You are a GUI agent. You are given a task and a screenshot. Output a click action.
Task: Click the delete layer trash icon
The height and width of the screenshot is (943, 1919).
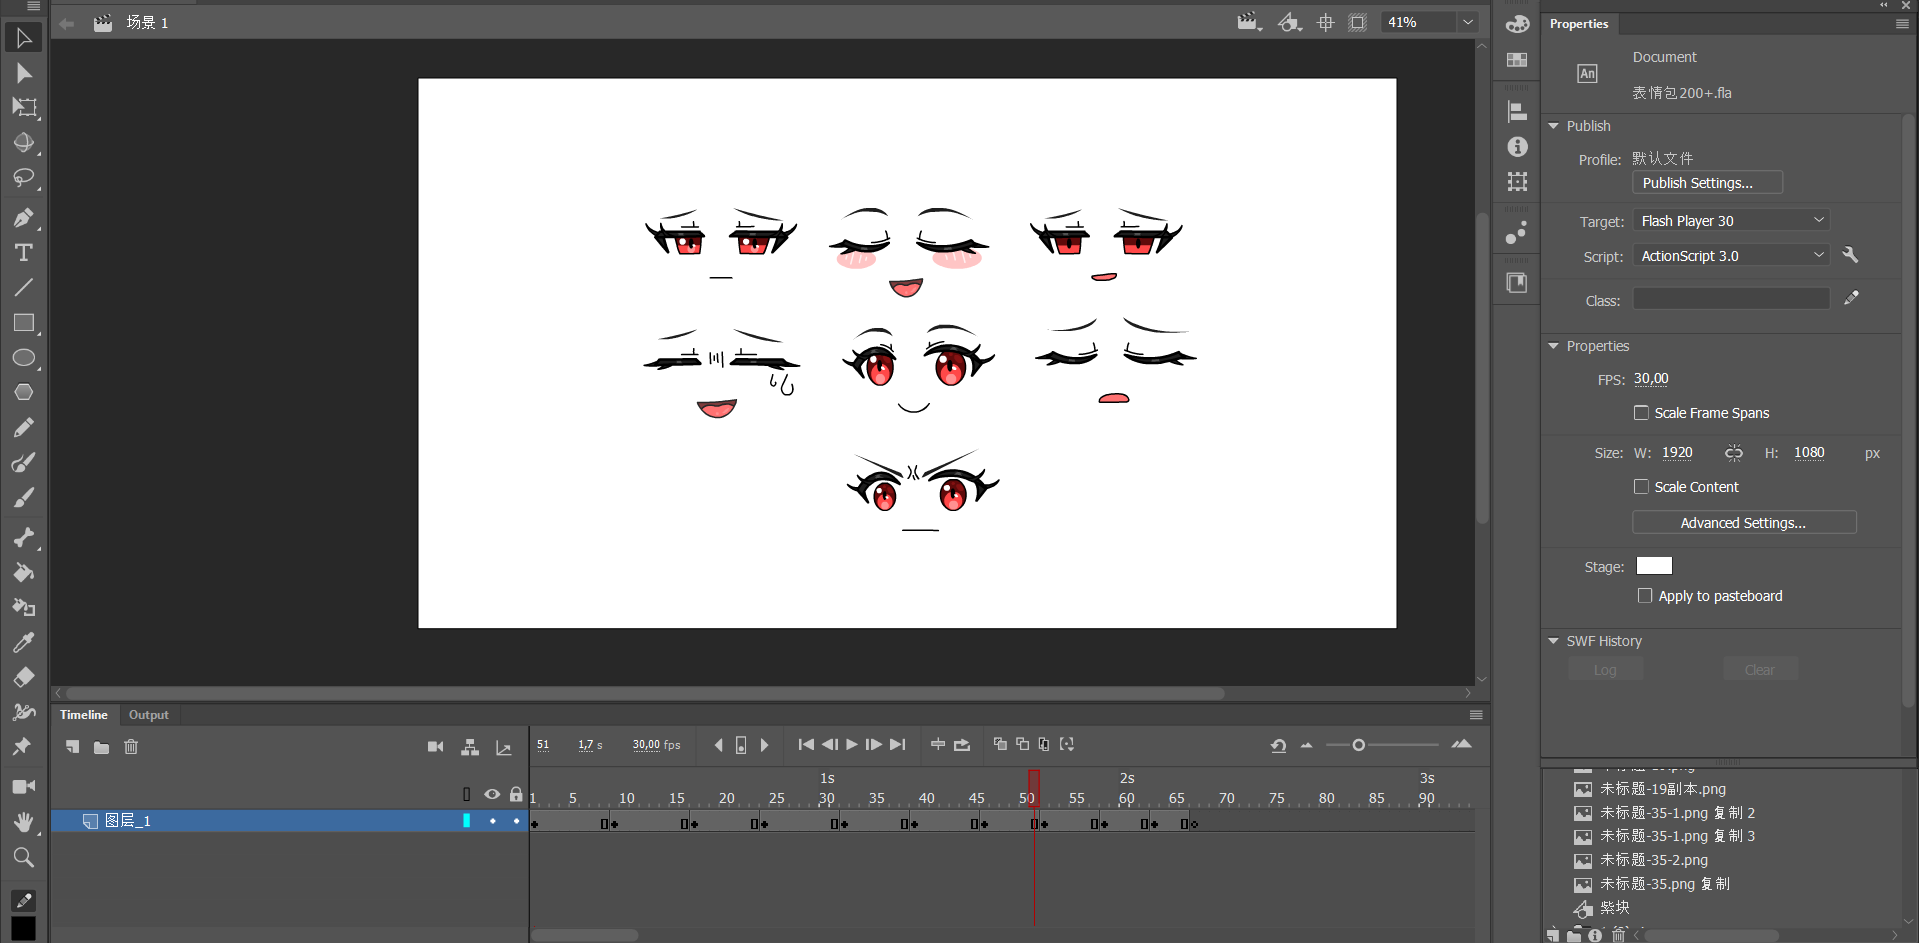tap(131, 747)
